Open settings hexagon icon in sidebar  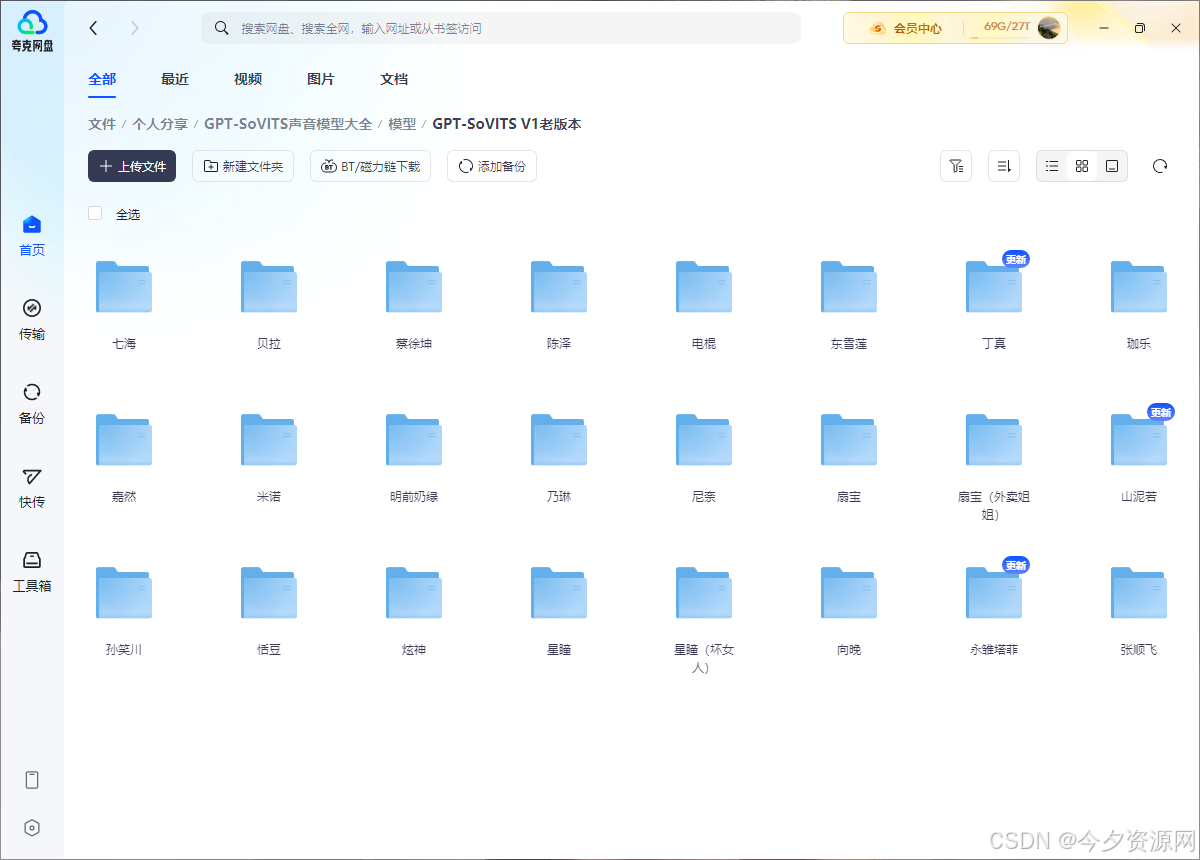32,828
